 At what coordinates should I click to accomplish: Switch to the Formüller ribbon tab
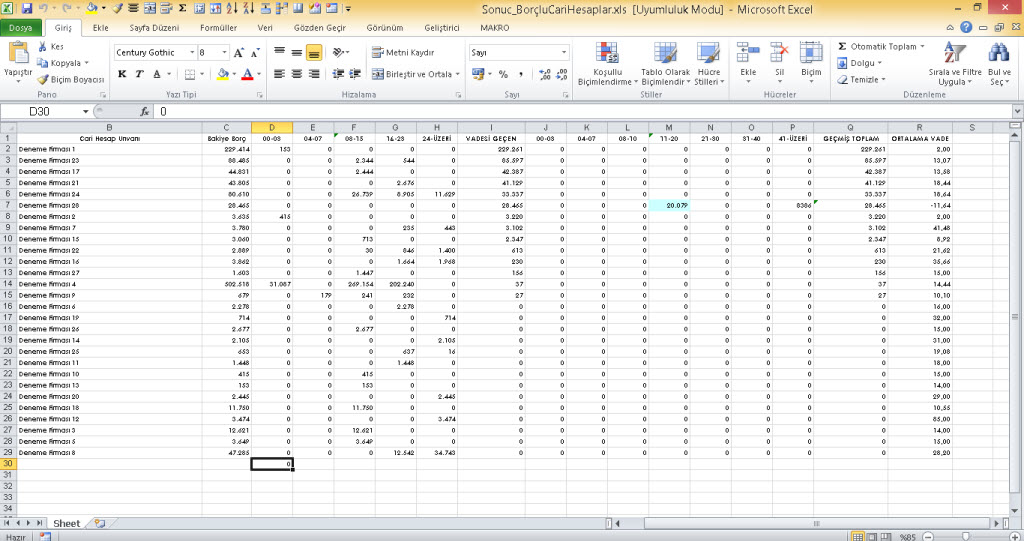[x=219, y=28]
